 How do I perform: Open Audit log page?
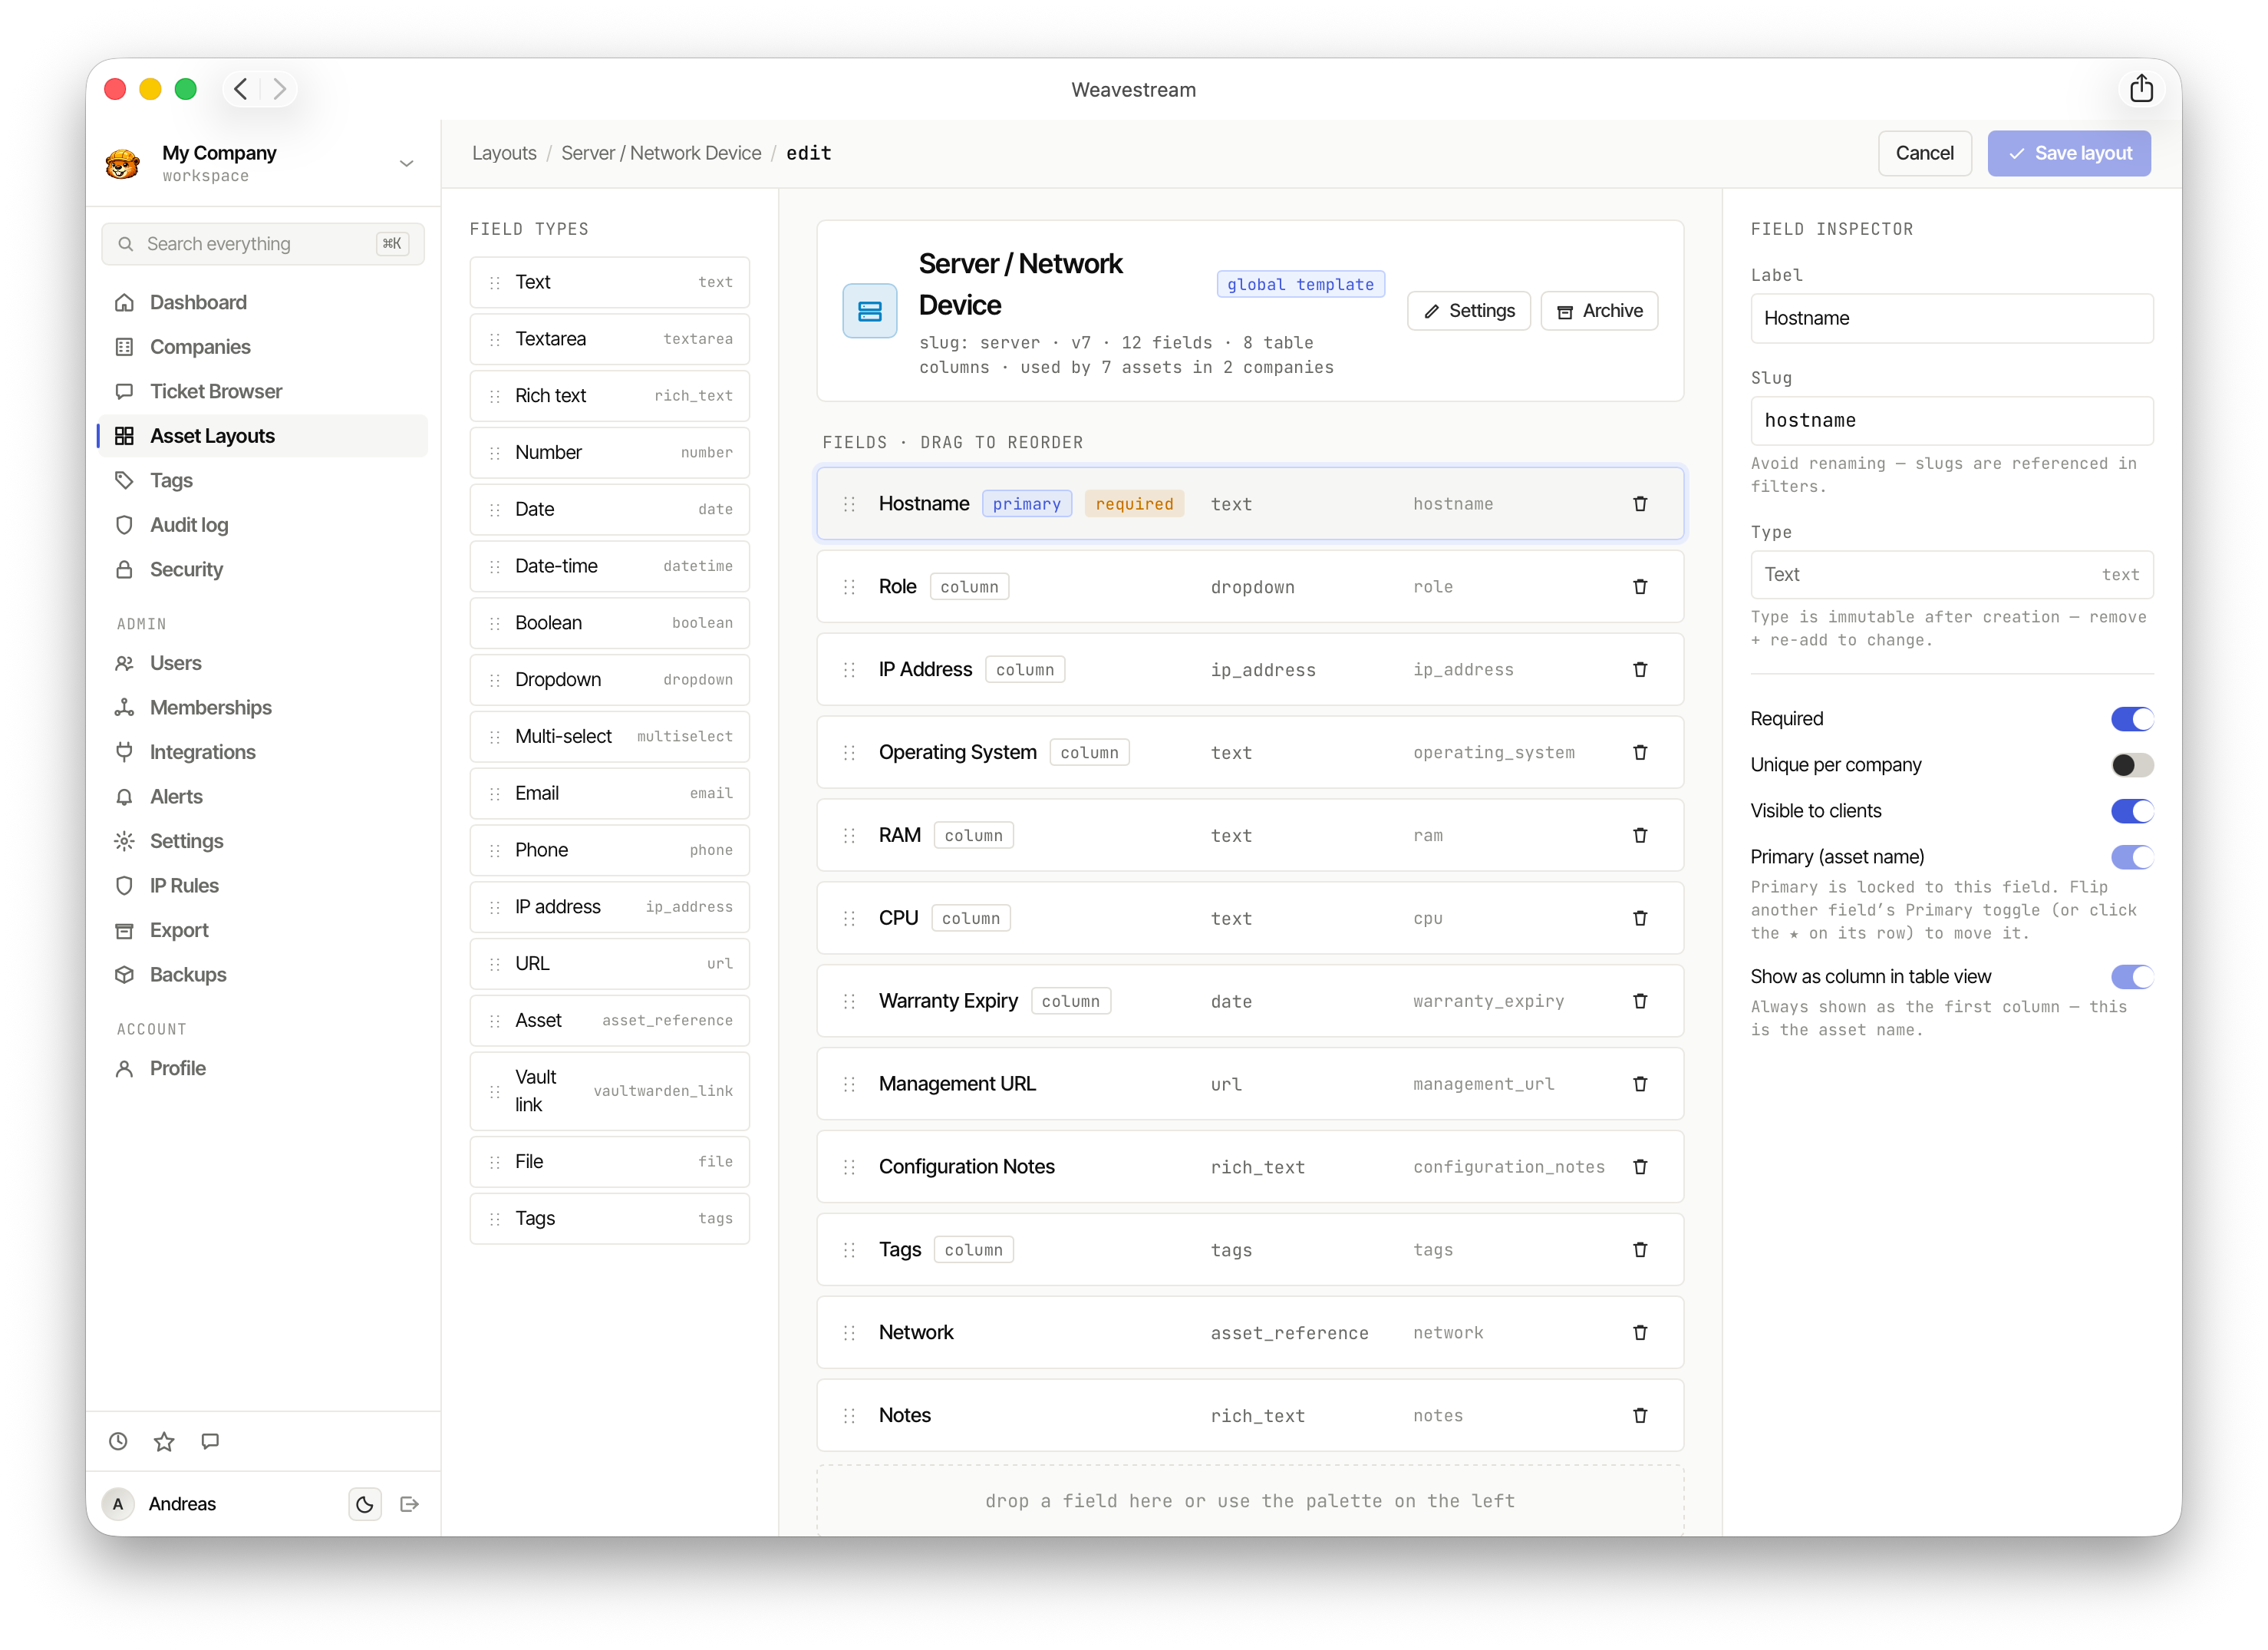point(263,525)
